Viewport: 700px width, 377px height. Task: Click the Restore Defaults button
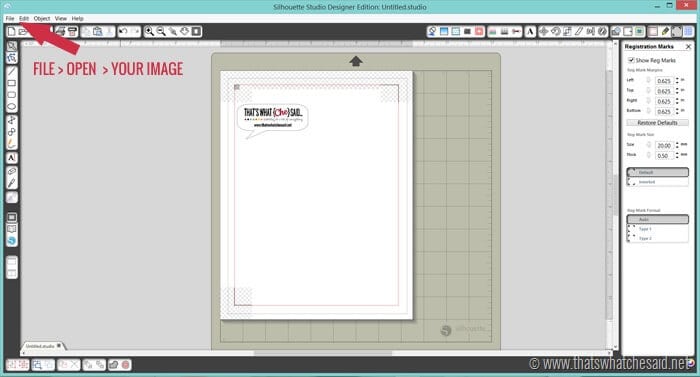657,122
